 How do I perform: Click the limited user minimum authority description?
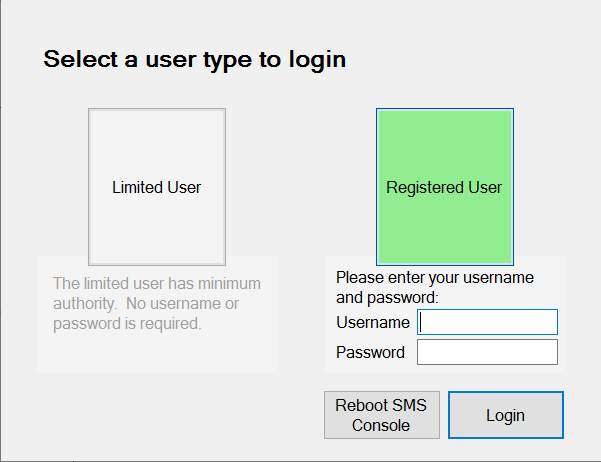tap(157, 303)
